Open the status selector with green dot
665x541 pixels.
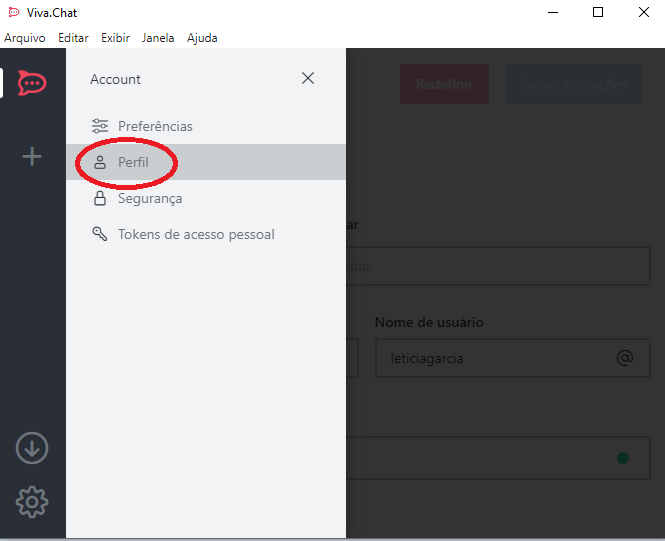click(622, 458)
